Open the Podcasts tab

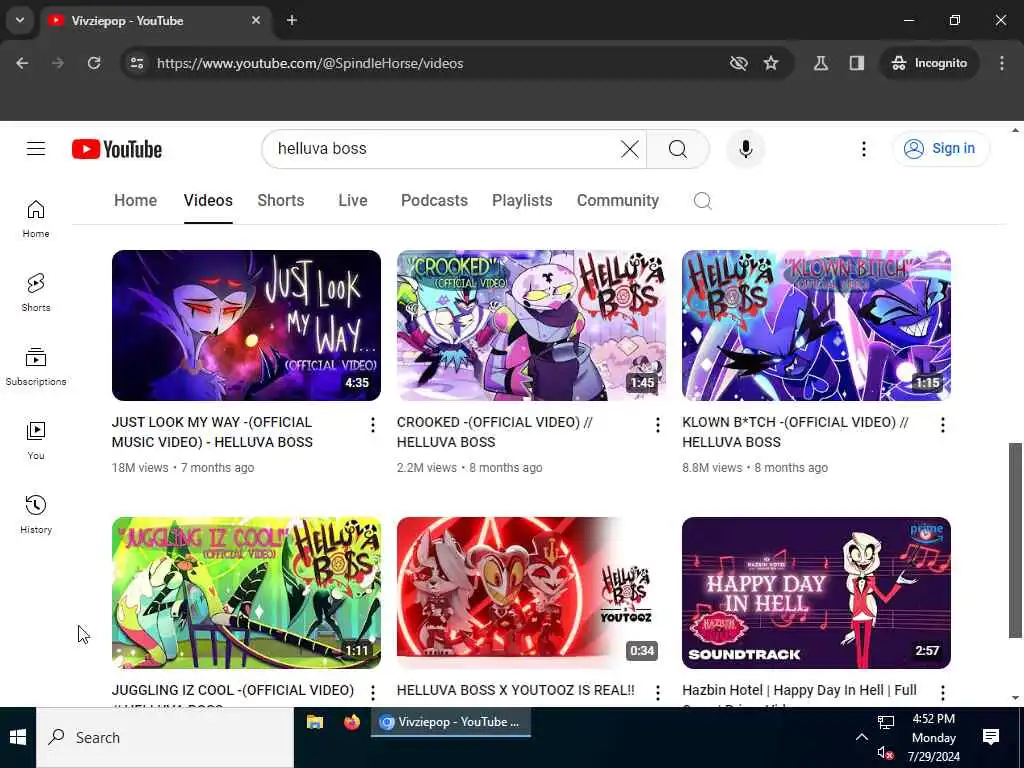pos(434,200)
